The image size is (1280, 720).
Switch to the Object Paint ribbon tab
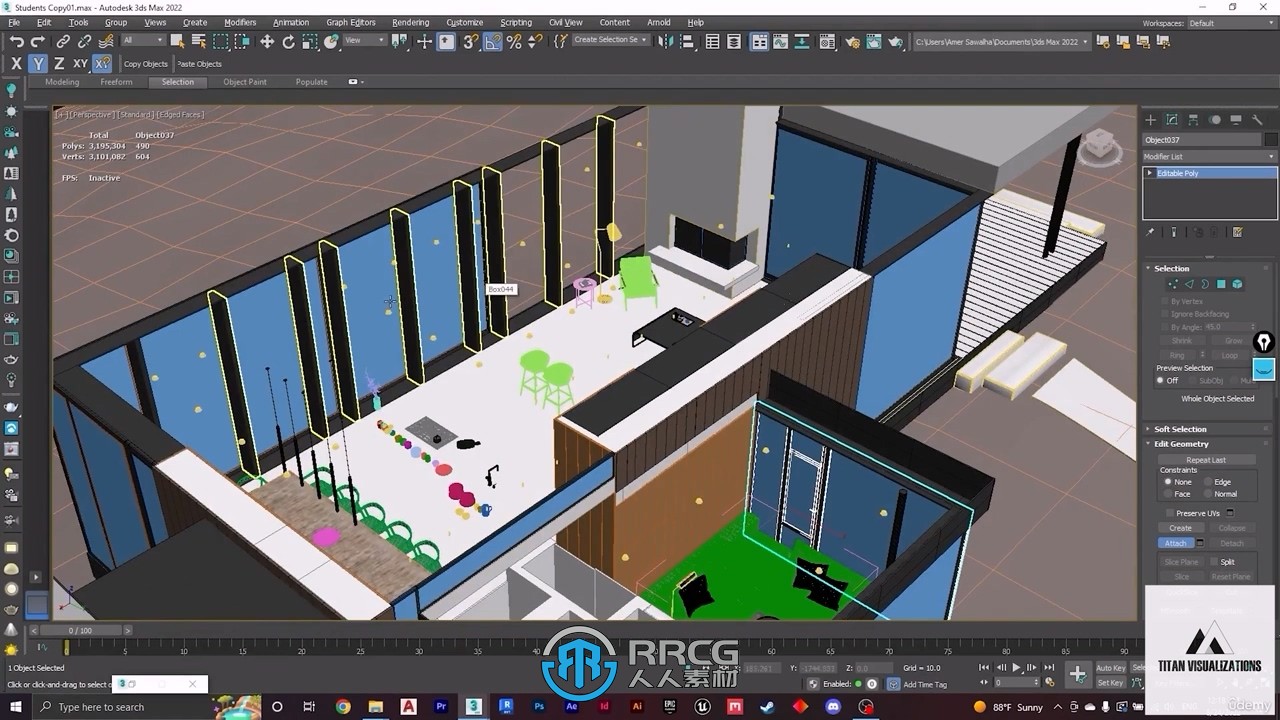point(245,82)
